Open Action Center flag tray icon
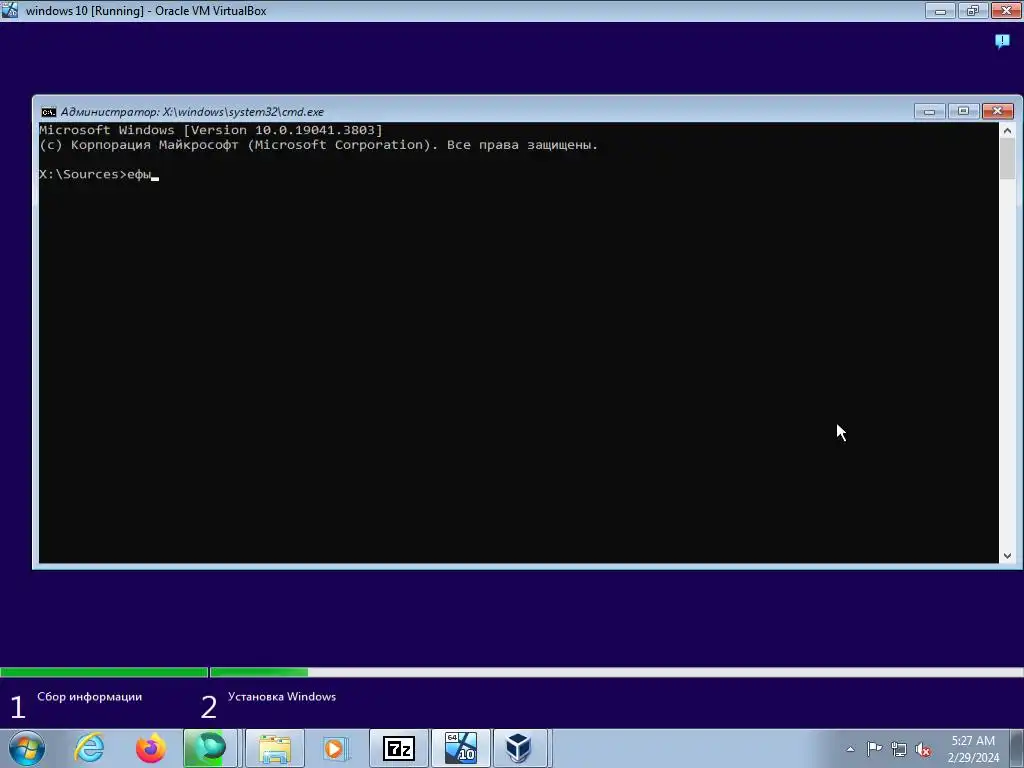The width and height of the screenshot is (1024, 768). [x=874, y=748]
